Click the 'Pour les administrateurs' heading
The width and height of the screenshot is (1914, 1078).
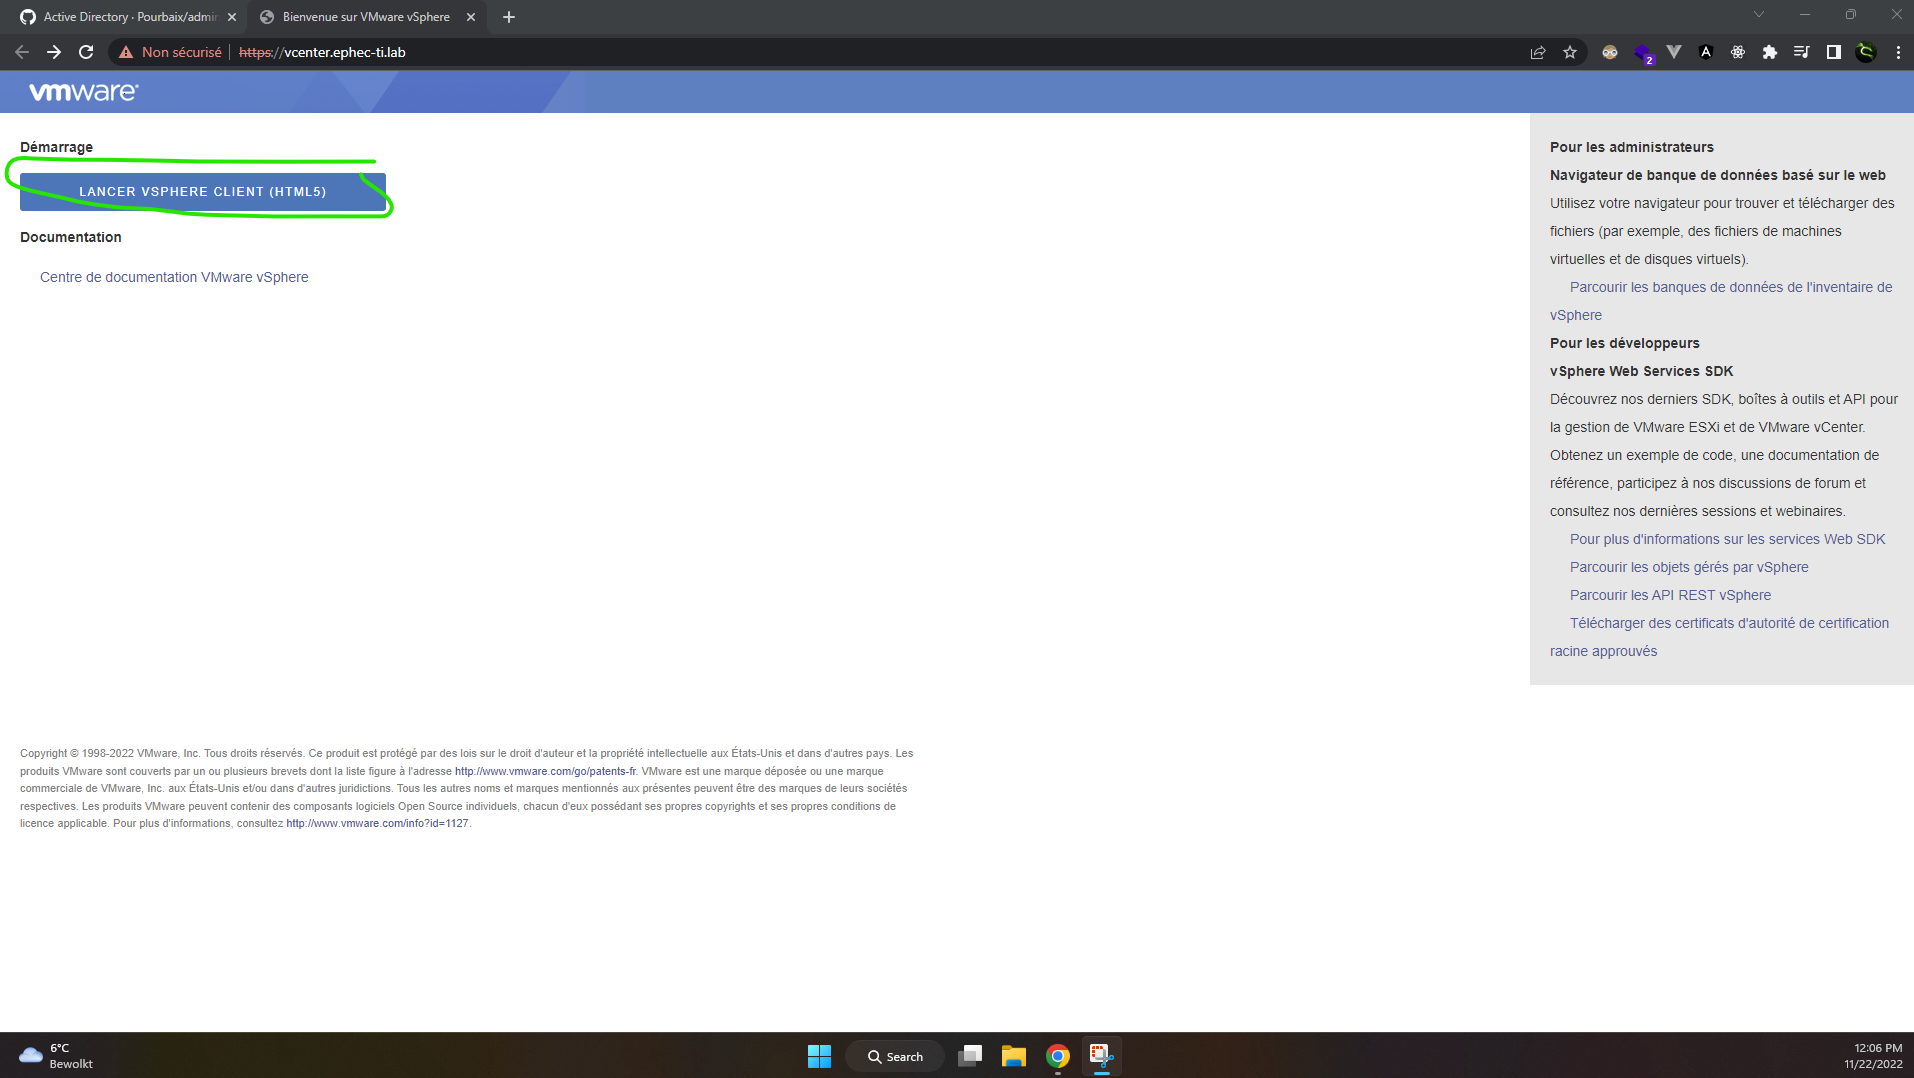pos(1632,147)
